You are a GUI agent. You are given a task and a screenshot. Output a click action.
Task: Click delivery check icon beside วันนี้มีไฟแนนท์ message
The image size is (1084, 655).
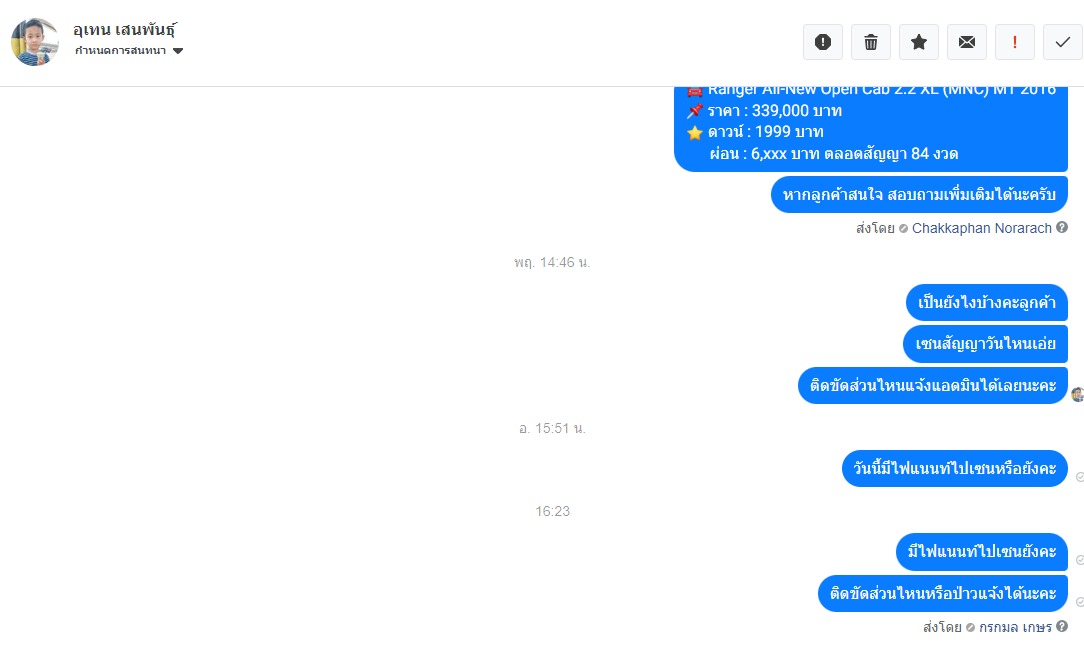click(1079, 477)
